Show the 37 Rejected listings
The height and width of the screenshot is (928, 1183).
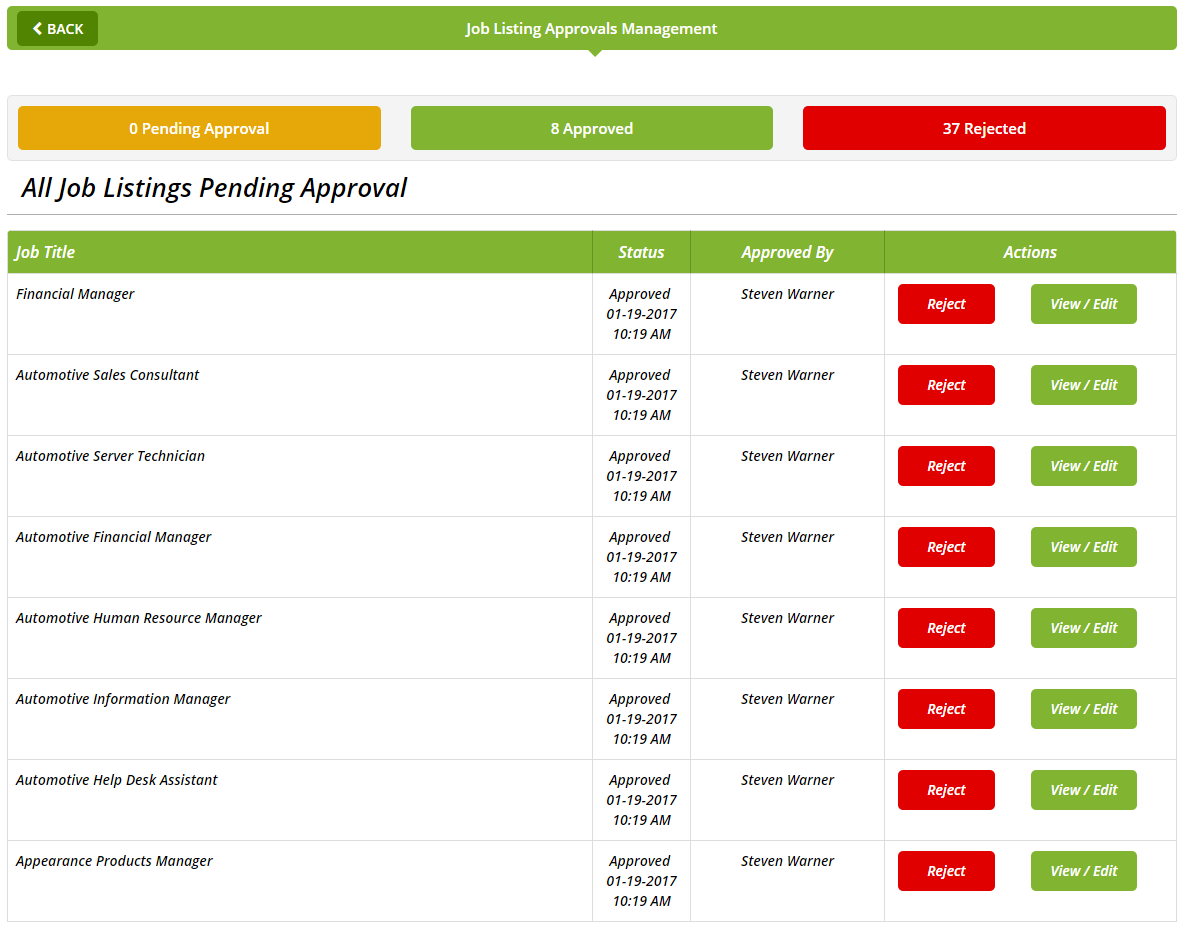click(983, 128)
